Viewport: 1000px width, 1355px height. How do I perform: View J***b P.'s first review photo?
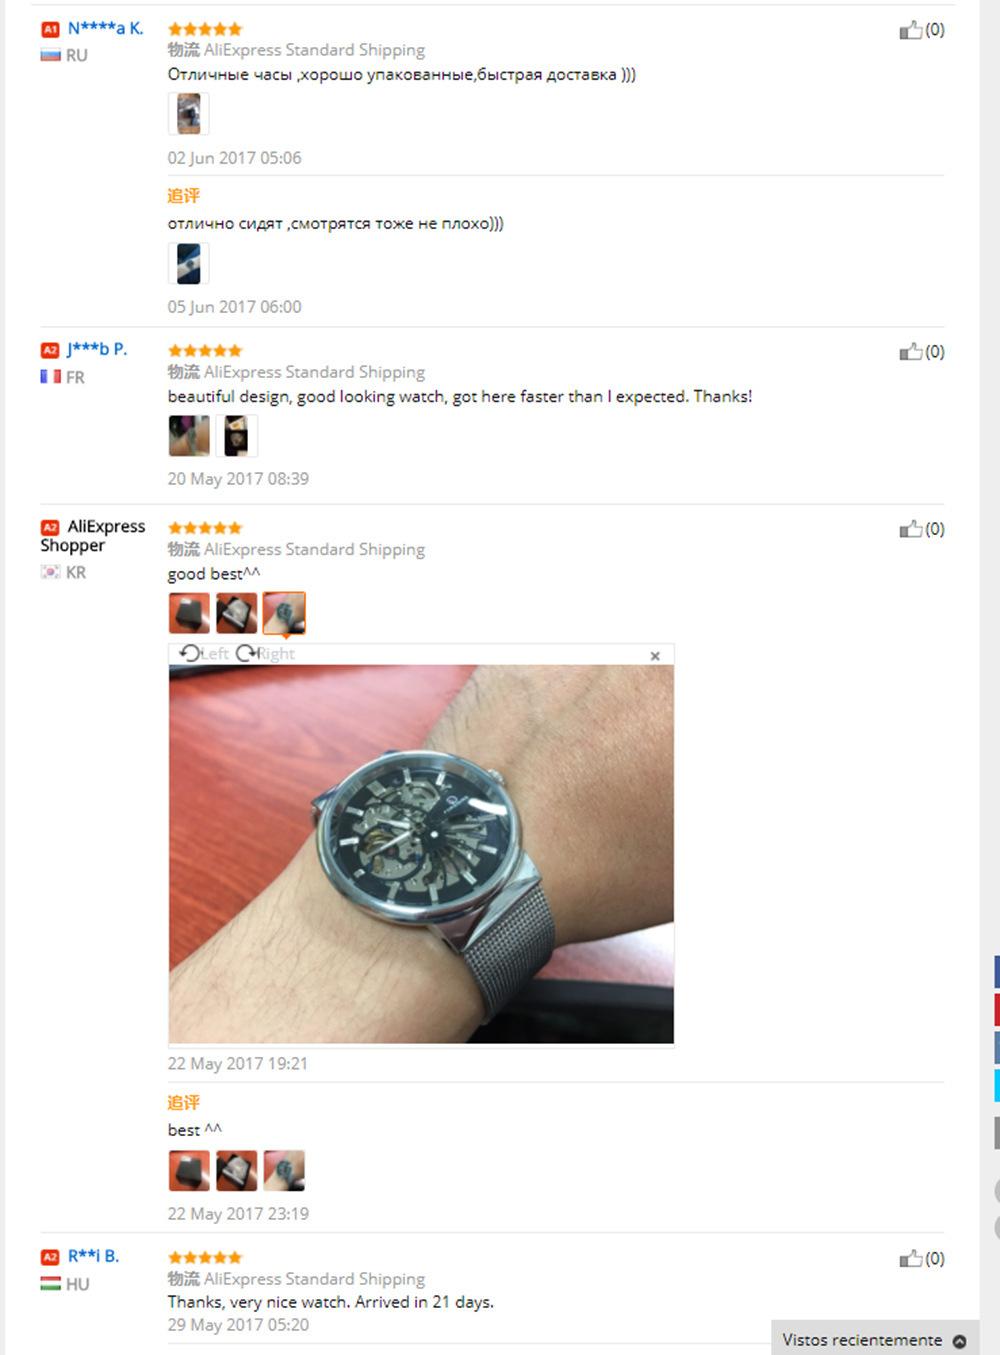189,436
